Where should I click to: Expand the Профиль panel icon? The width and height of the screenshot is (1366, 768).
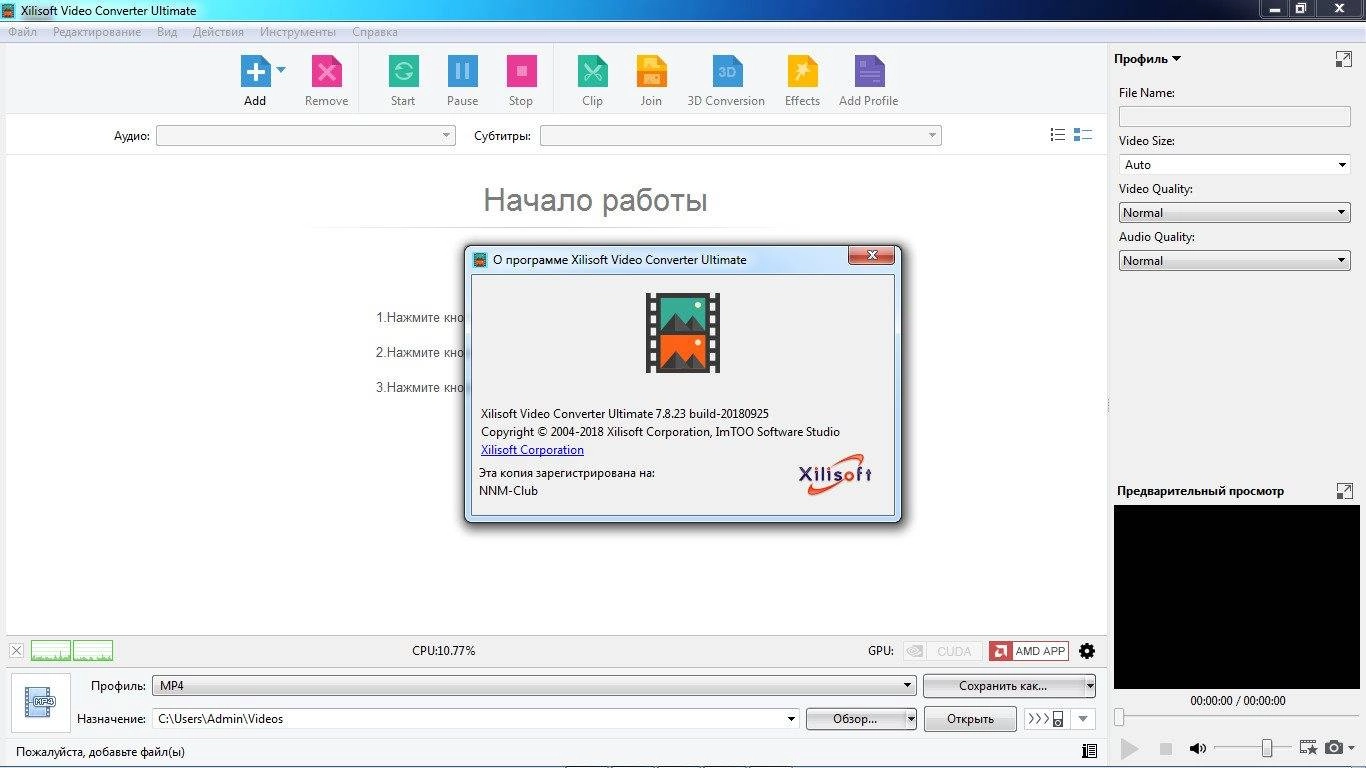(1344, 59)
